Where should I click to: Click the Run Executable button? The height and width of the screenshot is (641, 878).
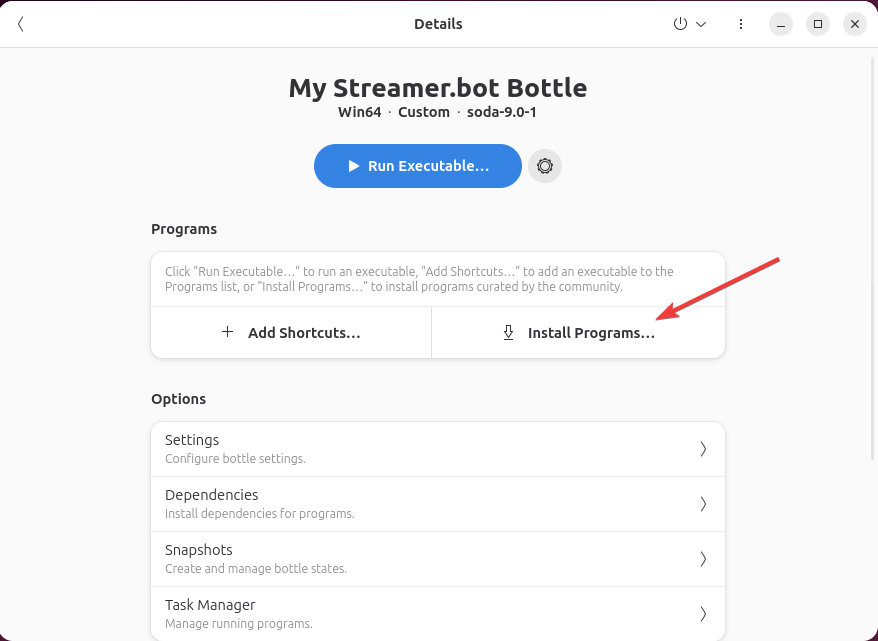click(x=417, y=165)
